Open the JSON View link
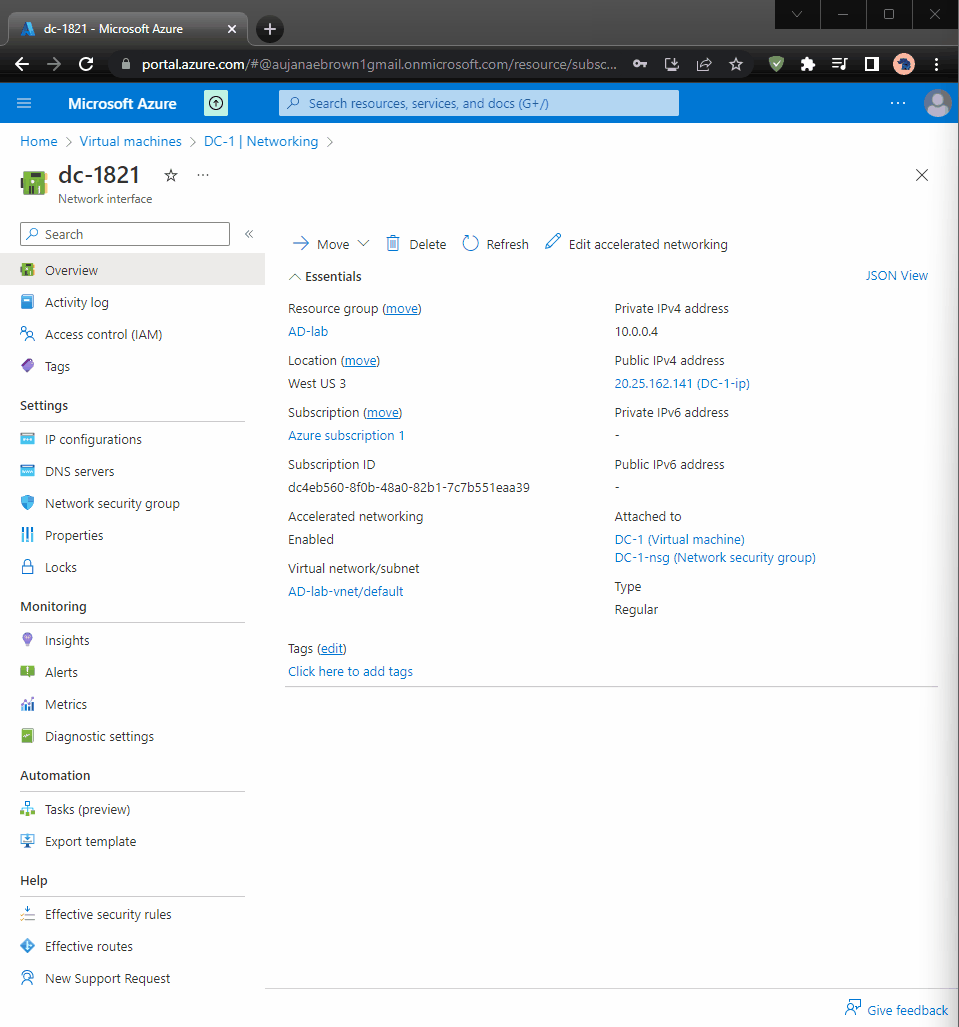 point(897,275)
